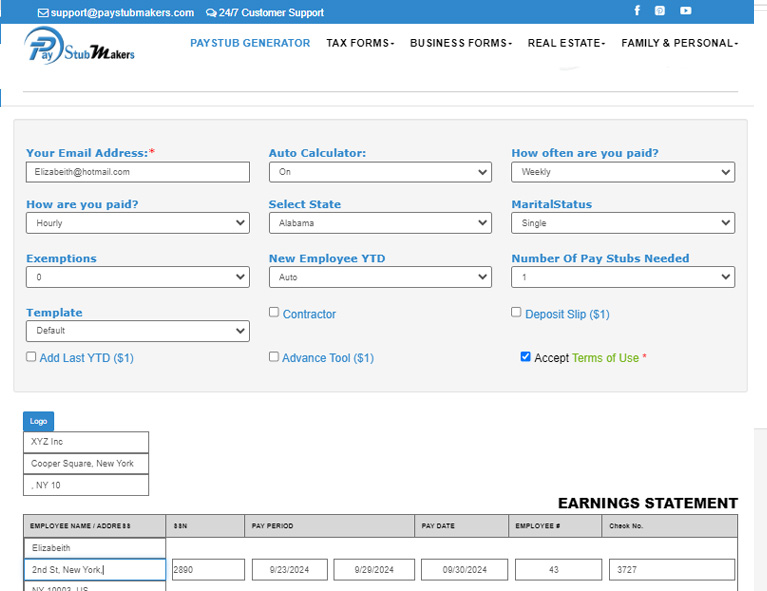767x591 pixels.
Task: Click the support@paystubmakers.com email link
Action: click(x=122, y=13)
